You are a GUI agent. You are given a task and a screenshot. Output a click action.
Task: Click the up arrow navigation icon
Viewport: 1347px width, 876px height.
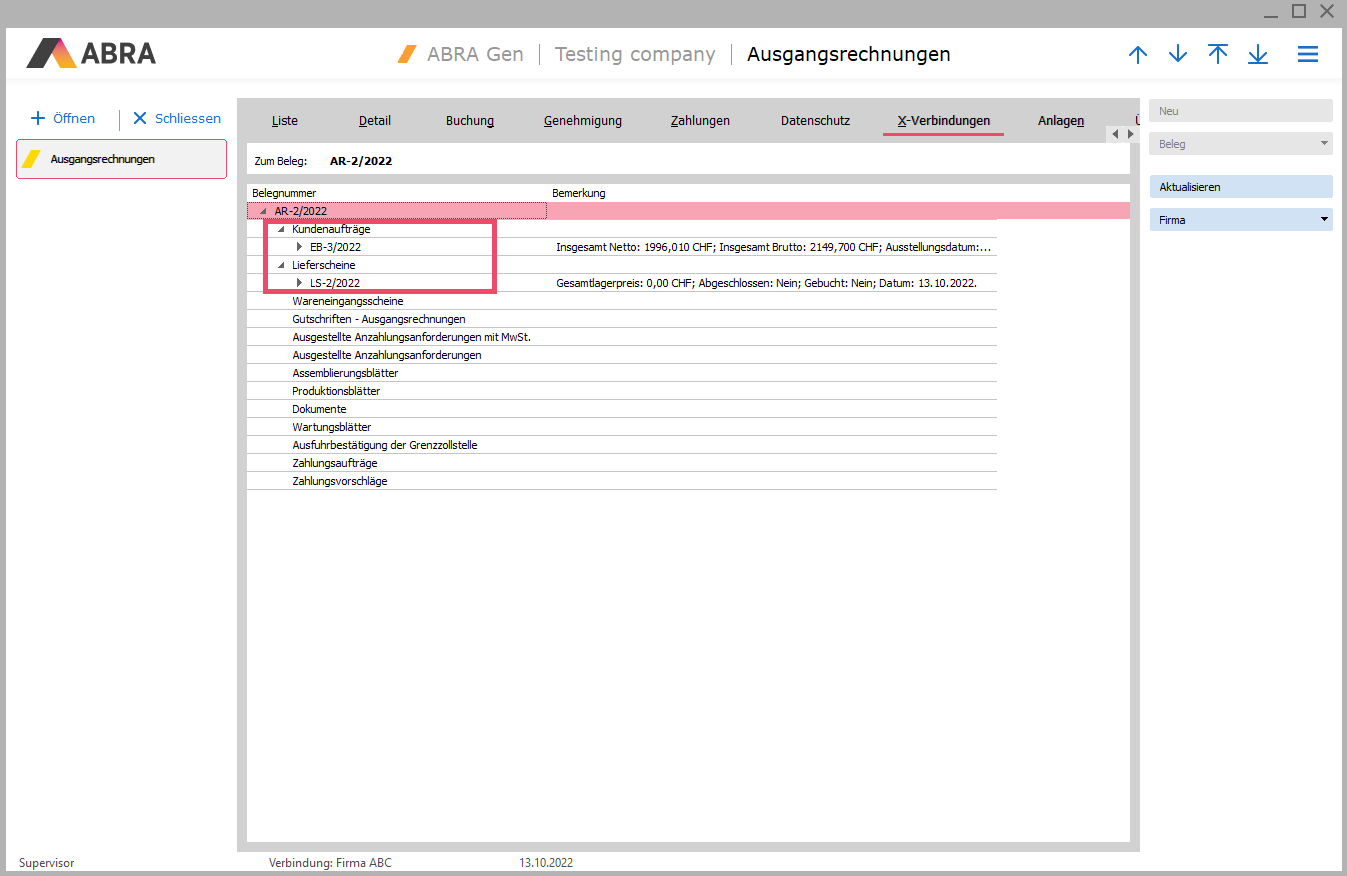[1138, 55]
